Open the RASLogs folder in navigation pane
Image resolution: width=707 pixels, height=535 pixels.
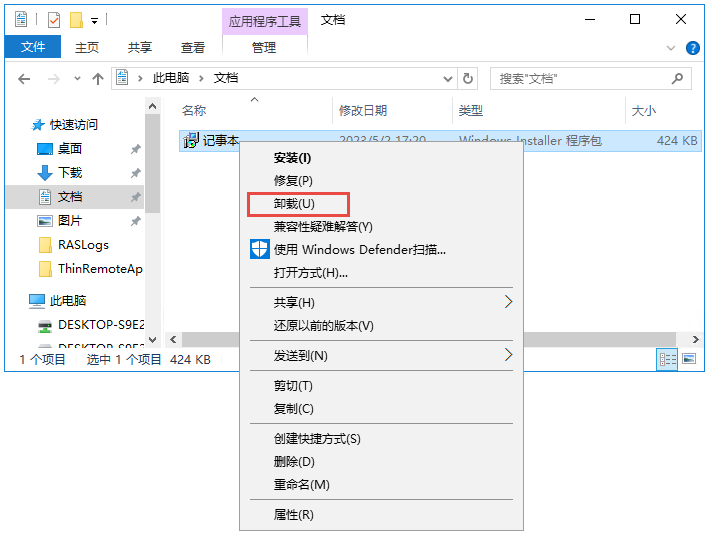pos(83,245)
